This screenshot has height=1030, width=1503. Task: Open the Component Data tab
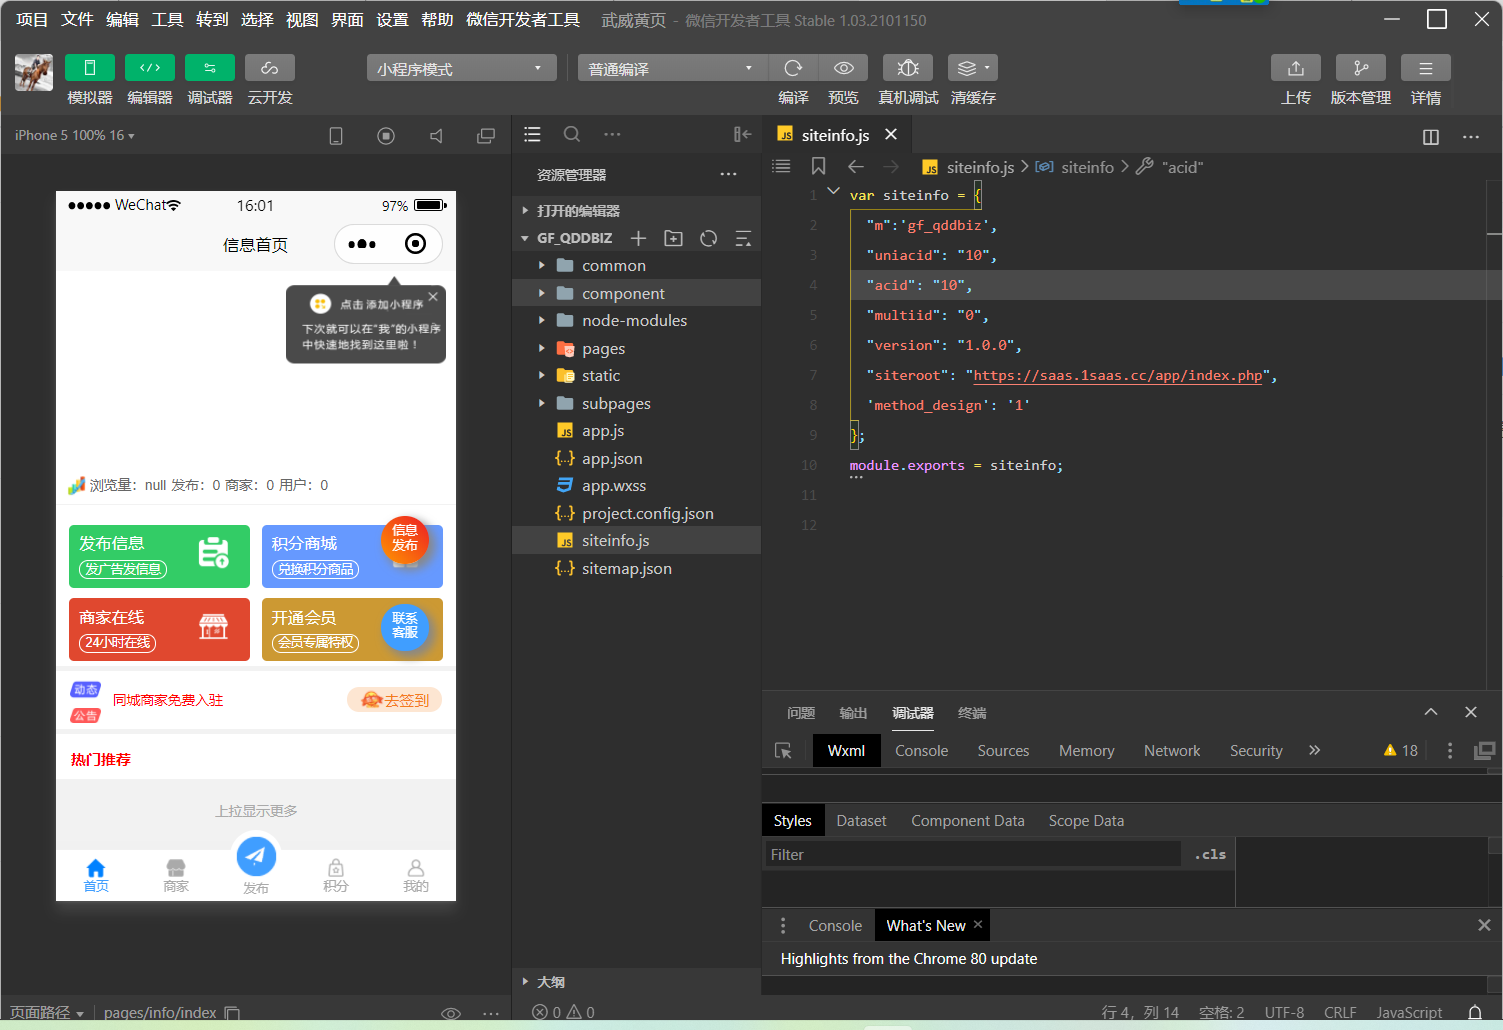(x=967, y=821)
